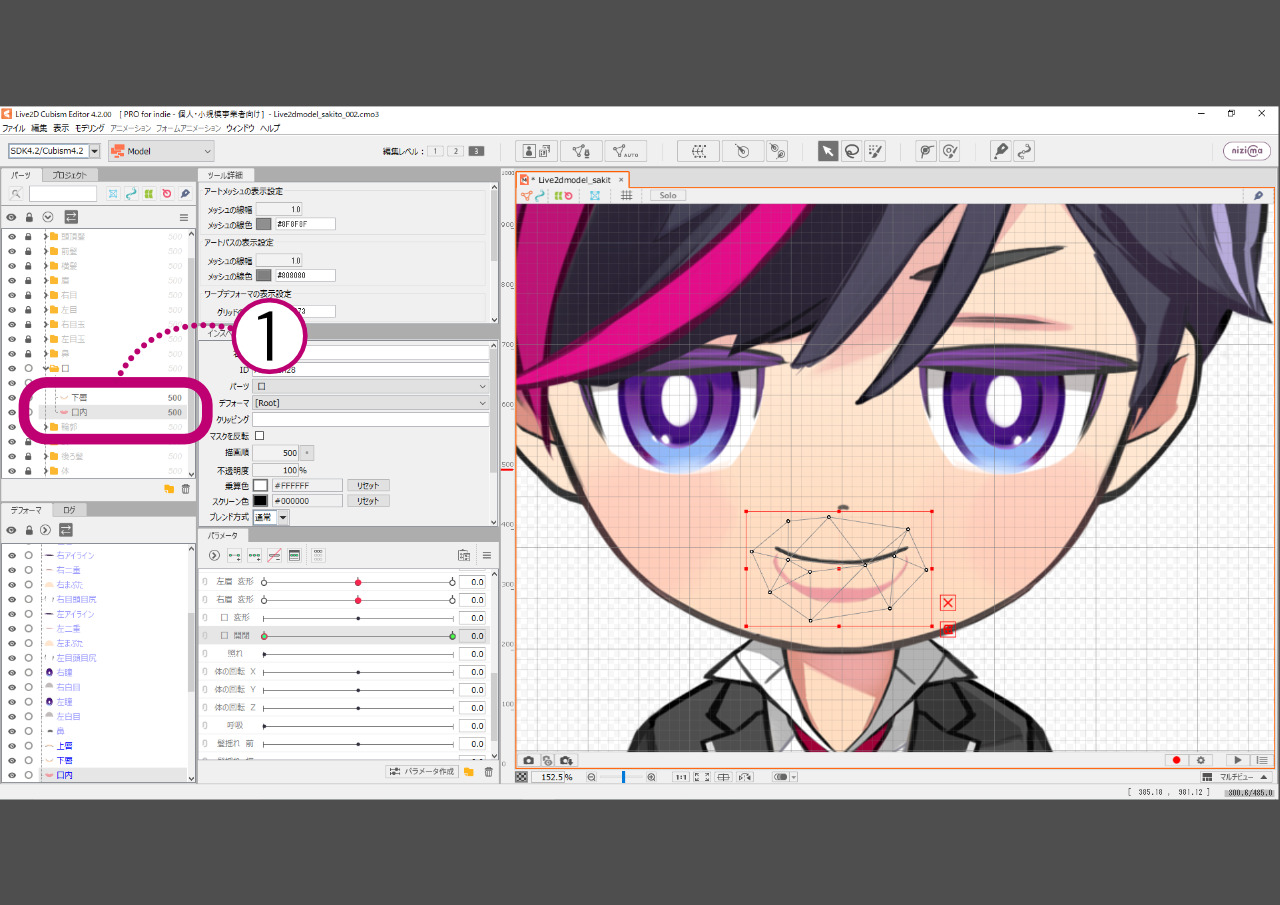
Task: Click the white 乗算色 color swatch
Action: tap(261, 485)
